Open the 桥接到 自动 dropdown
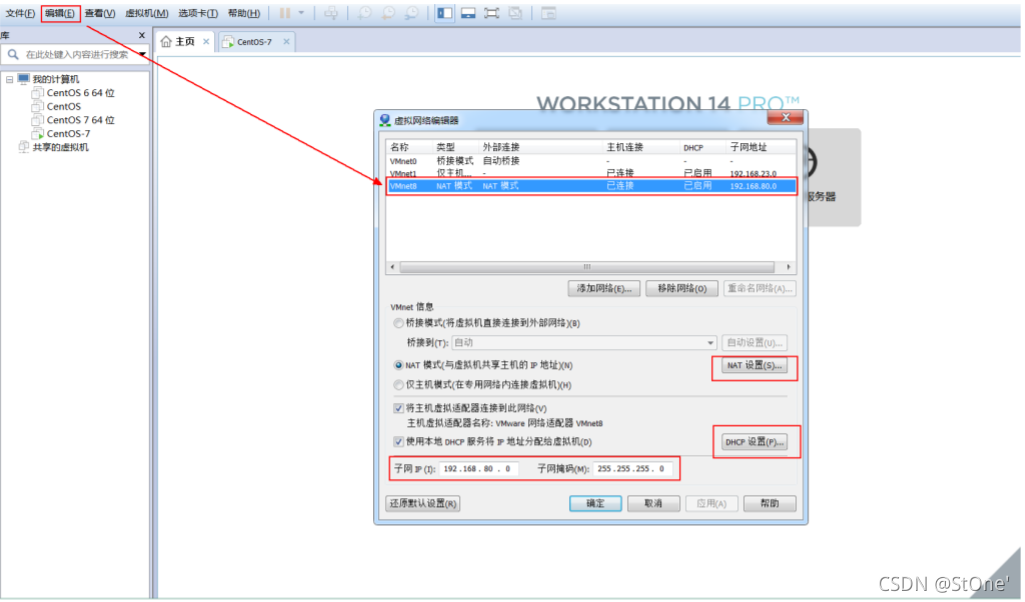Image resolution: width=1025 pixels, height=602 pixels. (x=584, y=343)
